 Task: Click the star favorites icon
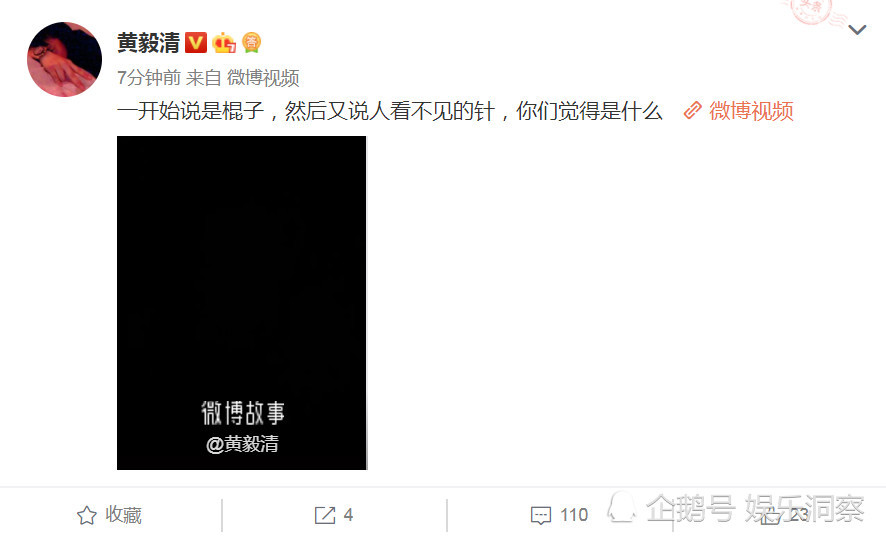(86, 515)
